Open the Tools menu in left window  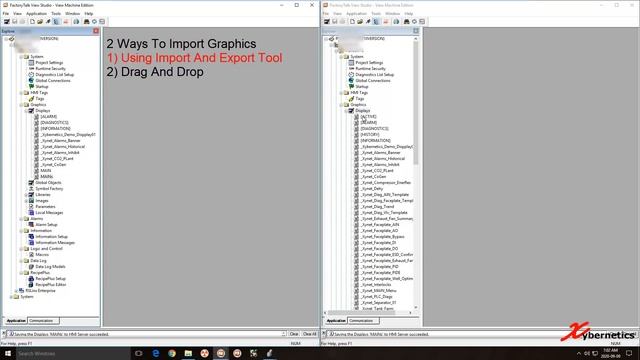coord(56,13)
